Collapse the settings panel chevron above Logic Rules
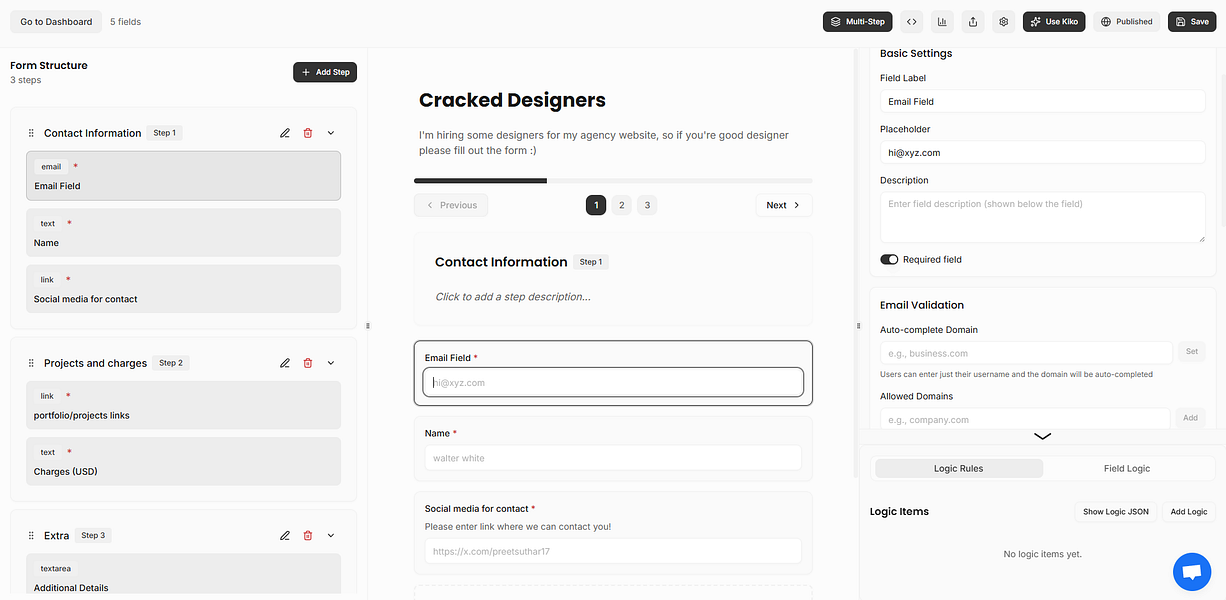1226x600 pixels. click(x=1042, y=436)
